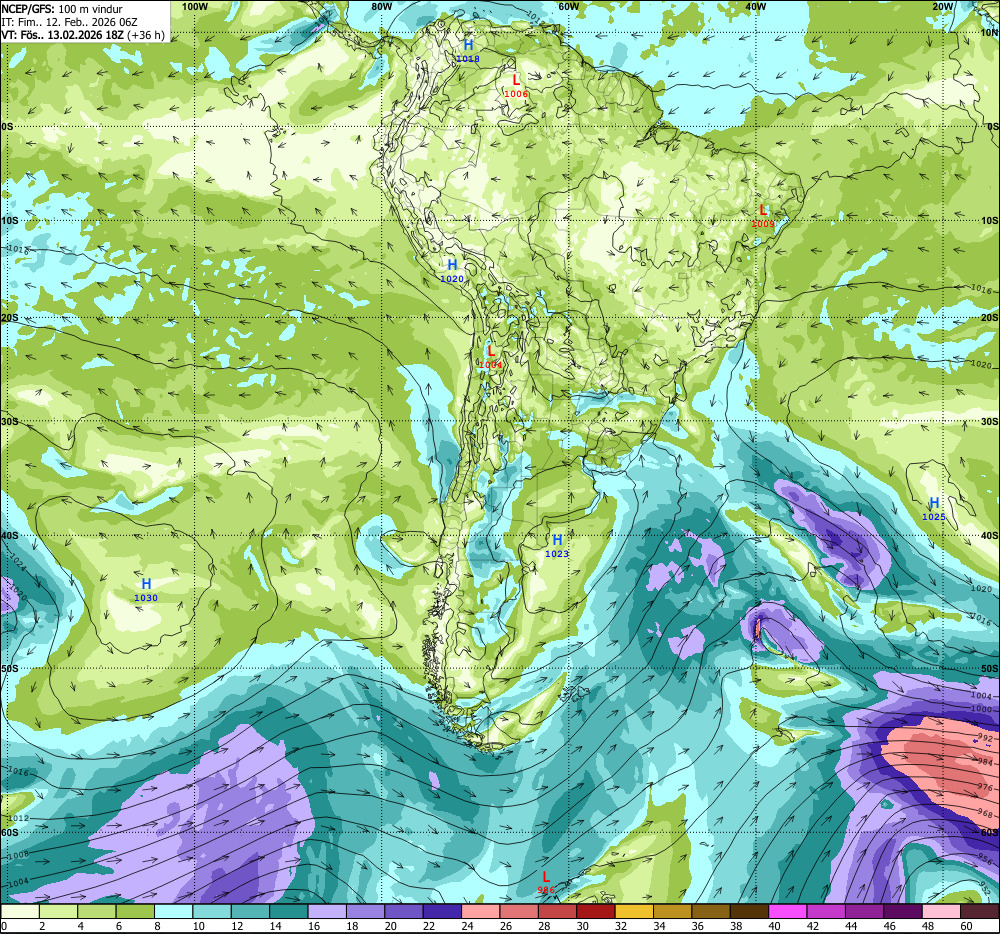
Task: Click the 60W longitude label
Action: click(x=568, y=6)
